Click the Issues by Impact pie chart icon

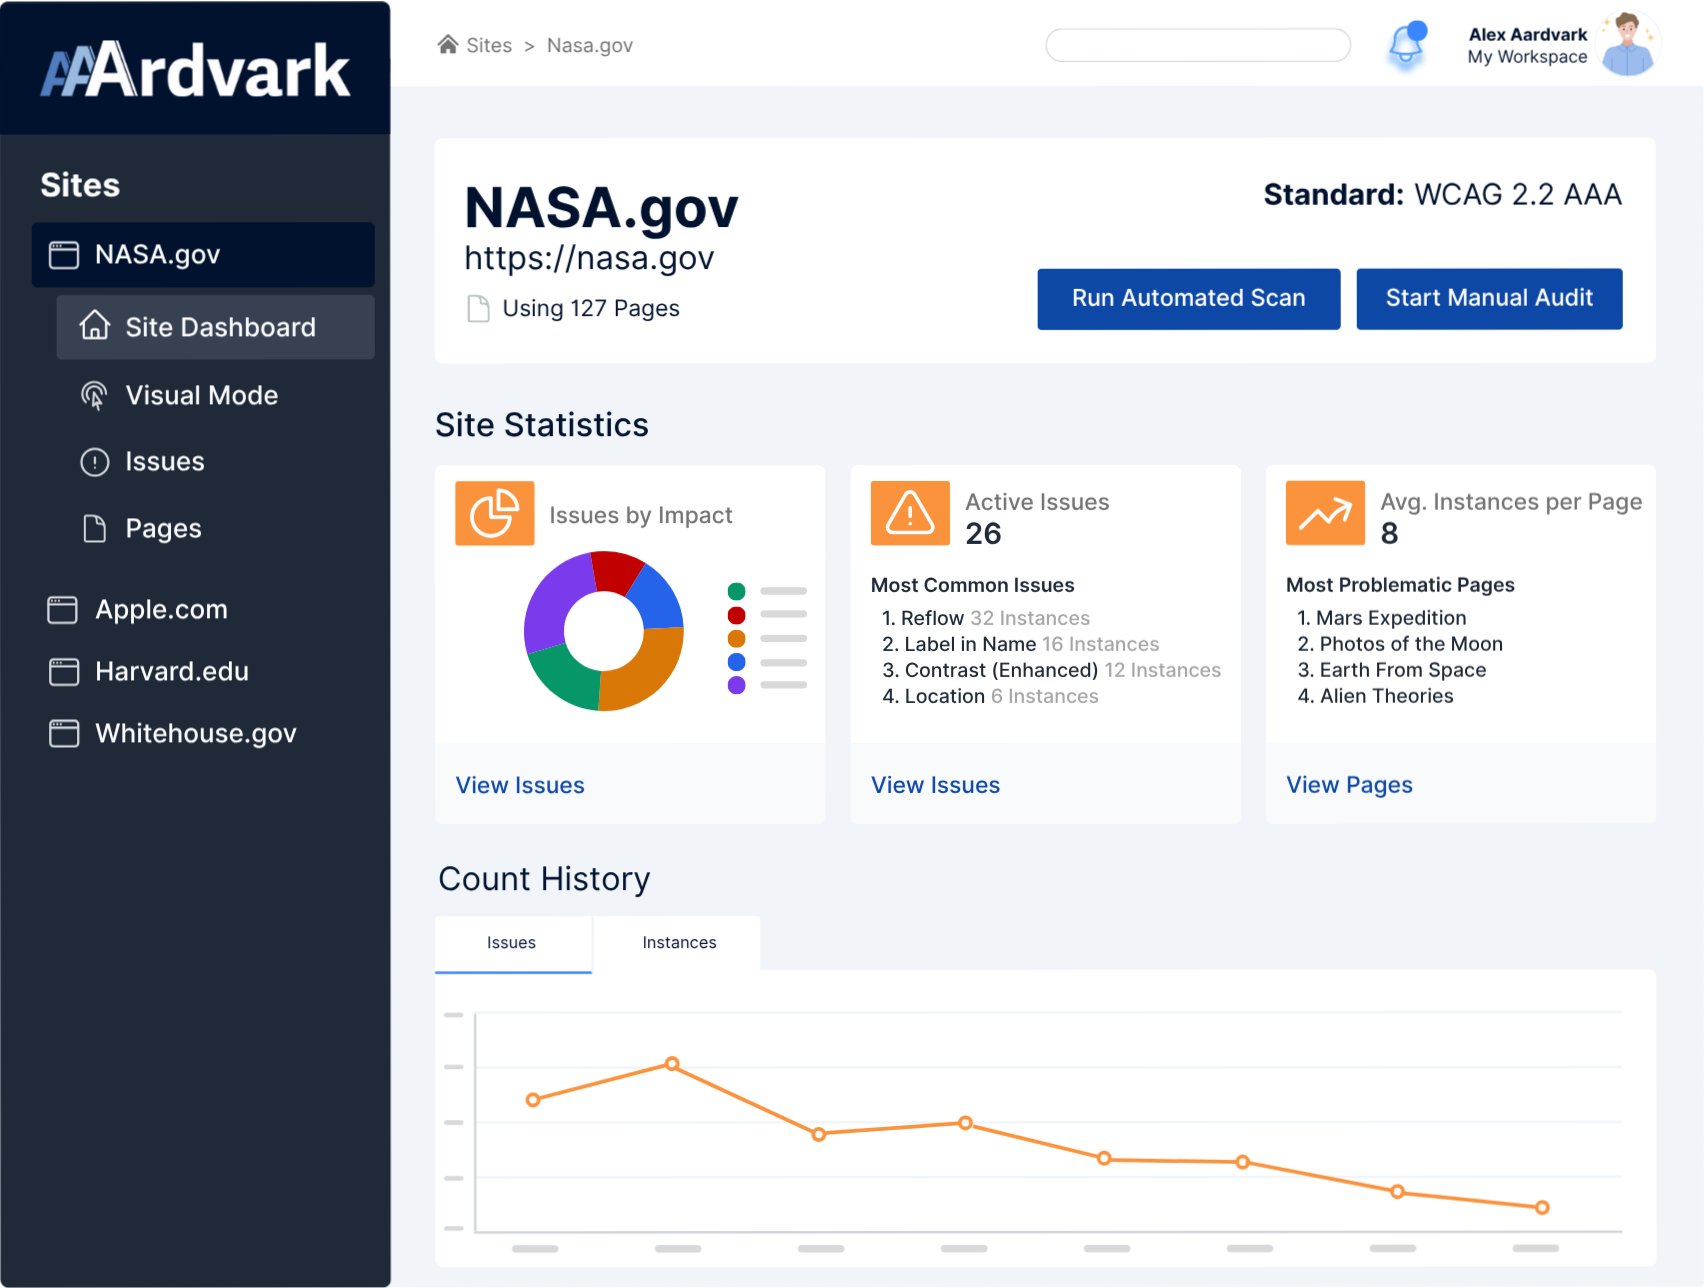tap(494, 513)
